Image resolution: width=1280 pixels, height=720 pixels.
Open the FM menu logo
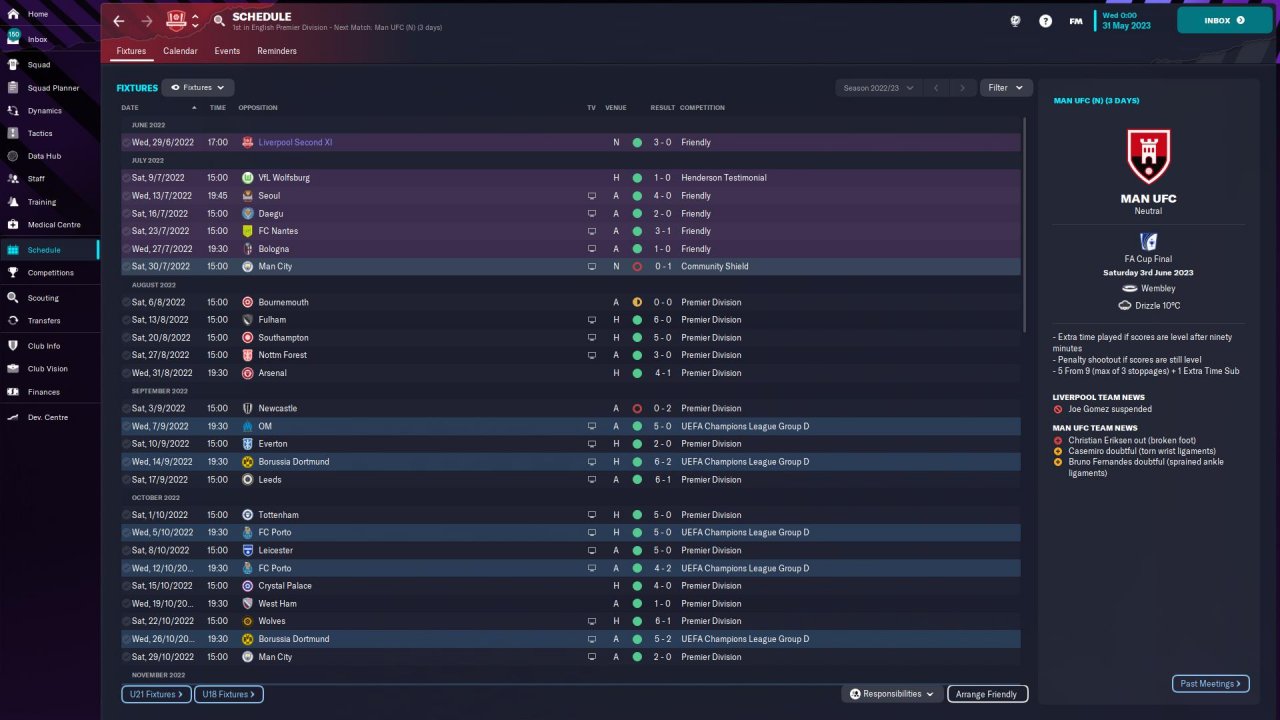coord(1076,21)
